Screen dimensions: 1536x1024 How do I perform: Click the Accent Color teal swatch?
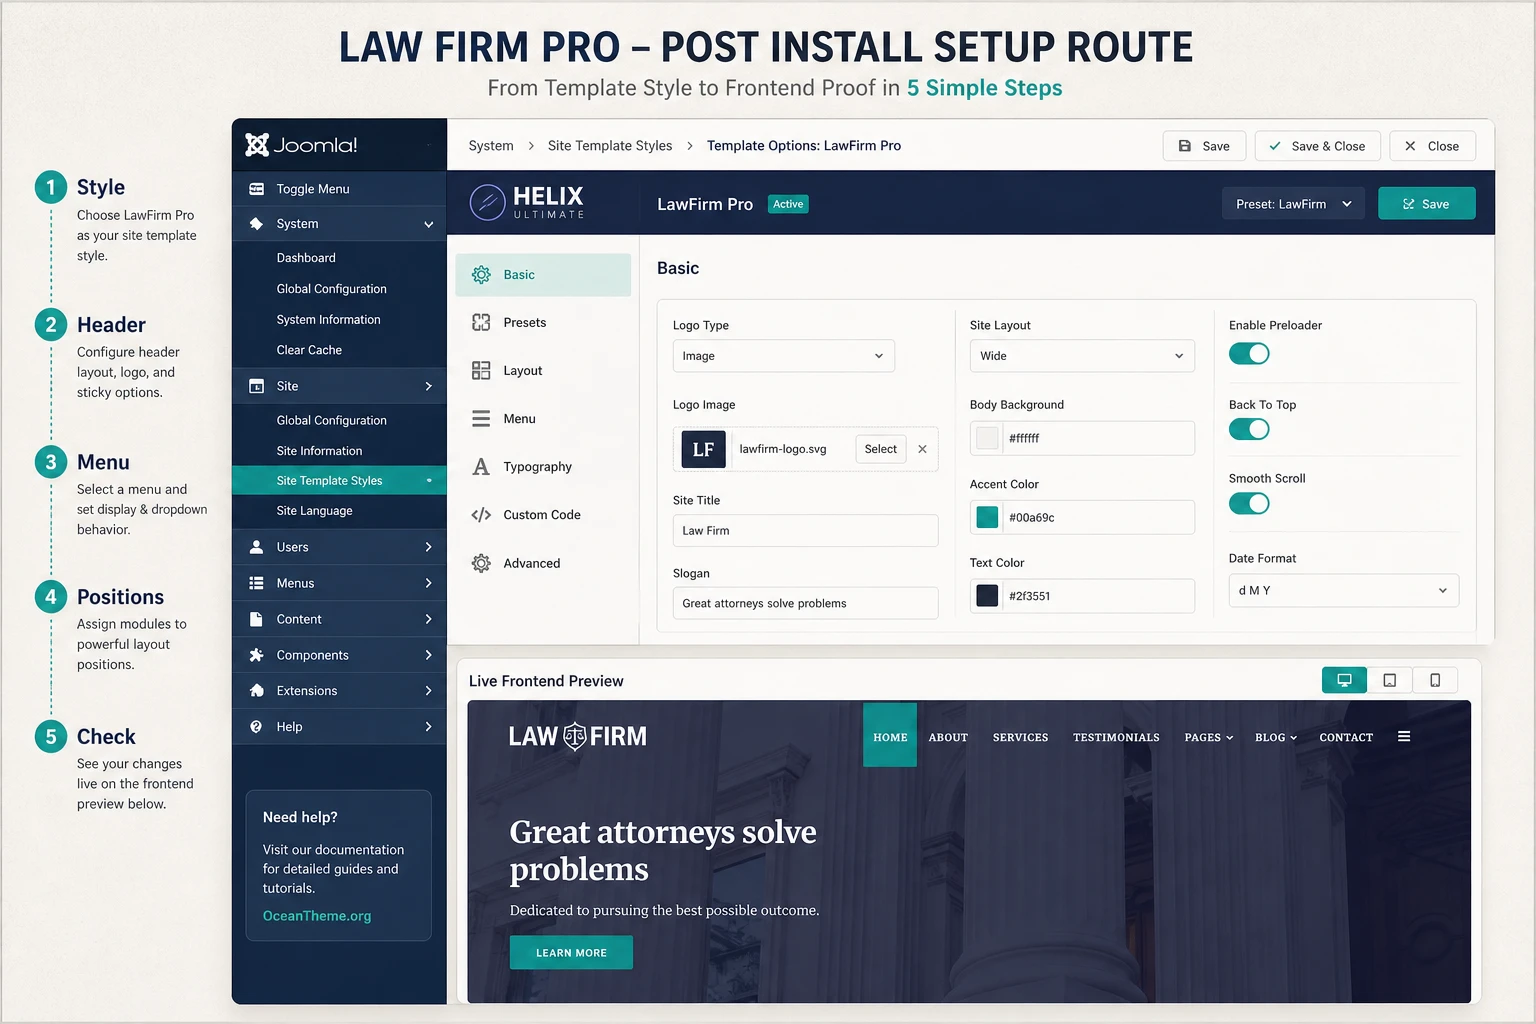pyautogui.click(x=987, y=517)
